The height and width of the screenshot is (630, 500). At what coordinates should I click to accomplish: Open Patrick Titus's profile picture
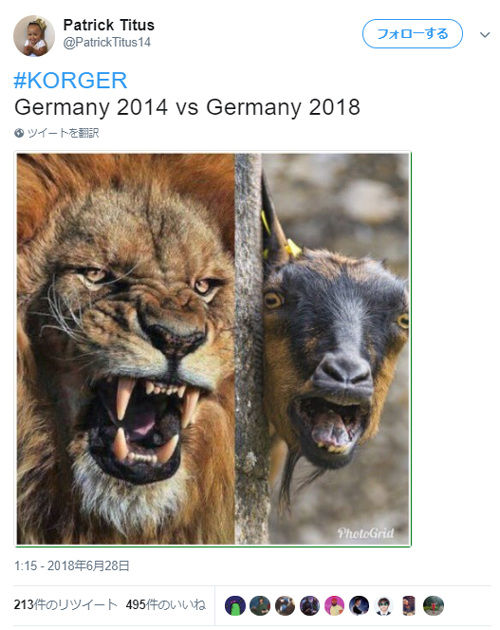click(34, 36)
